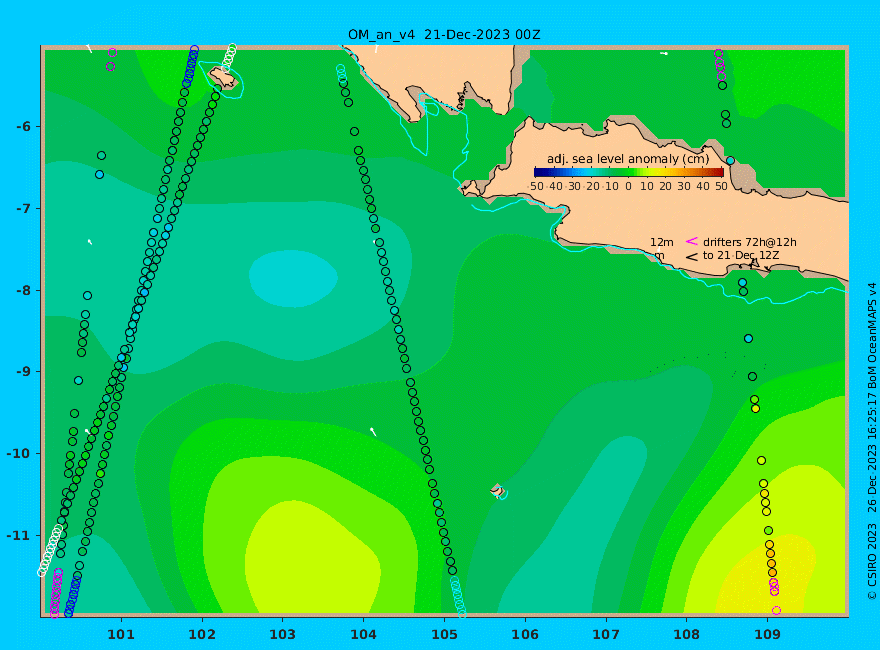
Task: Click the map title 'OM_an_v4 21-Dec-2023 00Z'
Action: [444, 35]
